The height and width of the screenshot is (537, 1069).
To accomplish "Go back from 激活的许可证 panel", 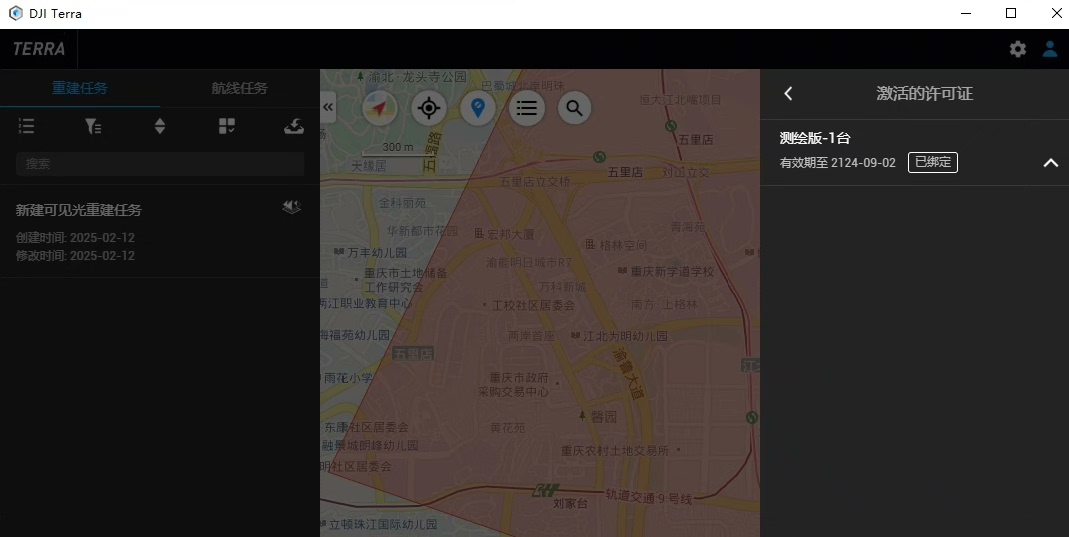I will pyautogui.click(x=788, y=93).
